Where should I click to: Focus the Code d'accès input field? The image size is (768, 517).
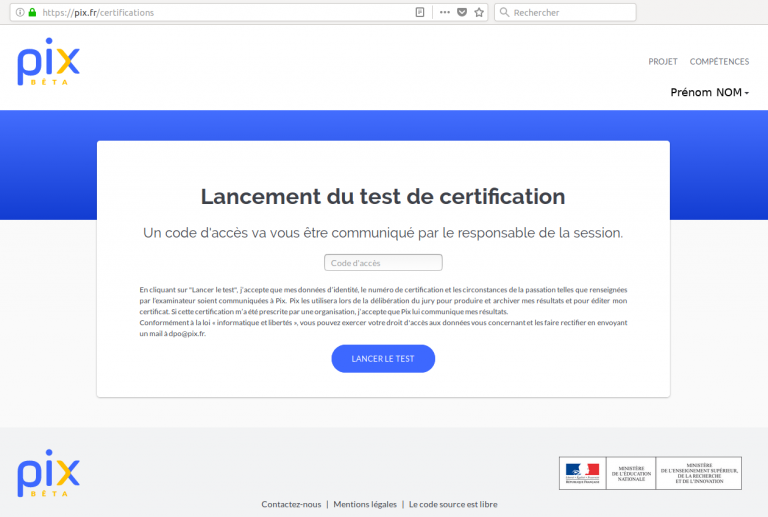coord(383,263)
